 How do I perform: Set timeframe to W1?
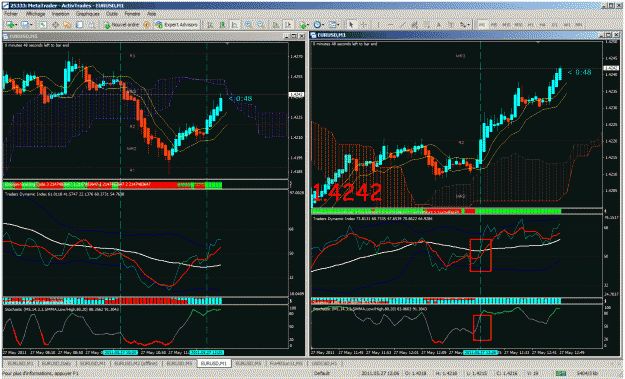[566, 25]
